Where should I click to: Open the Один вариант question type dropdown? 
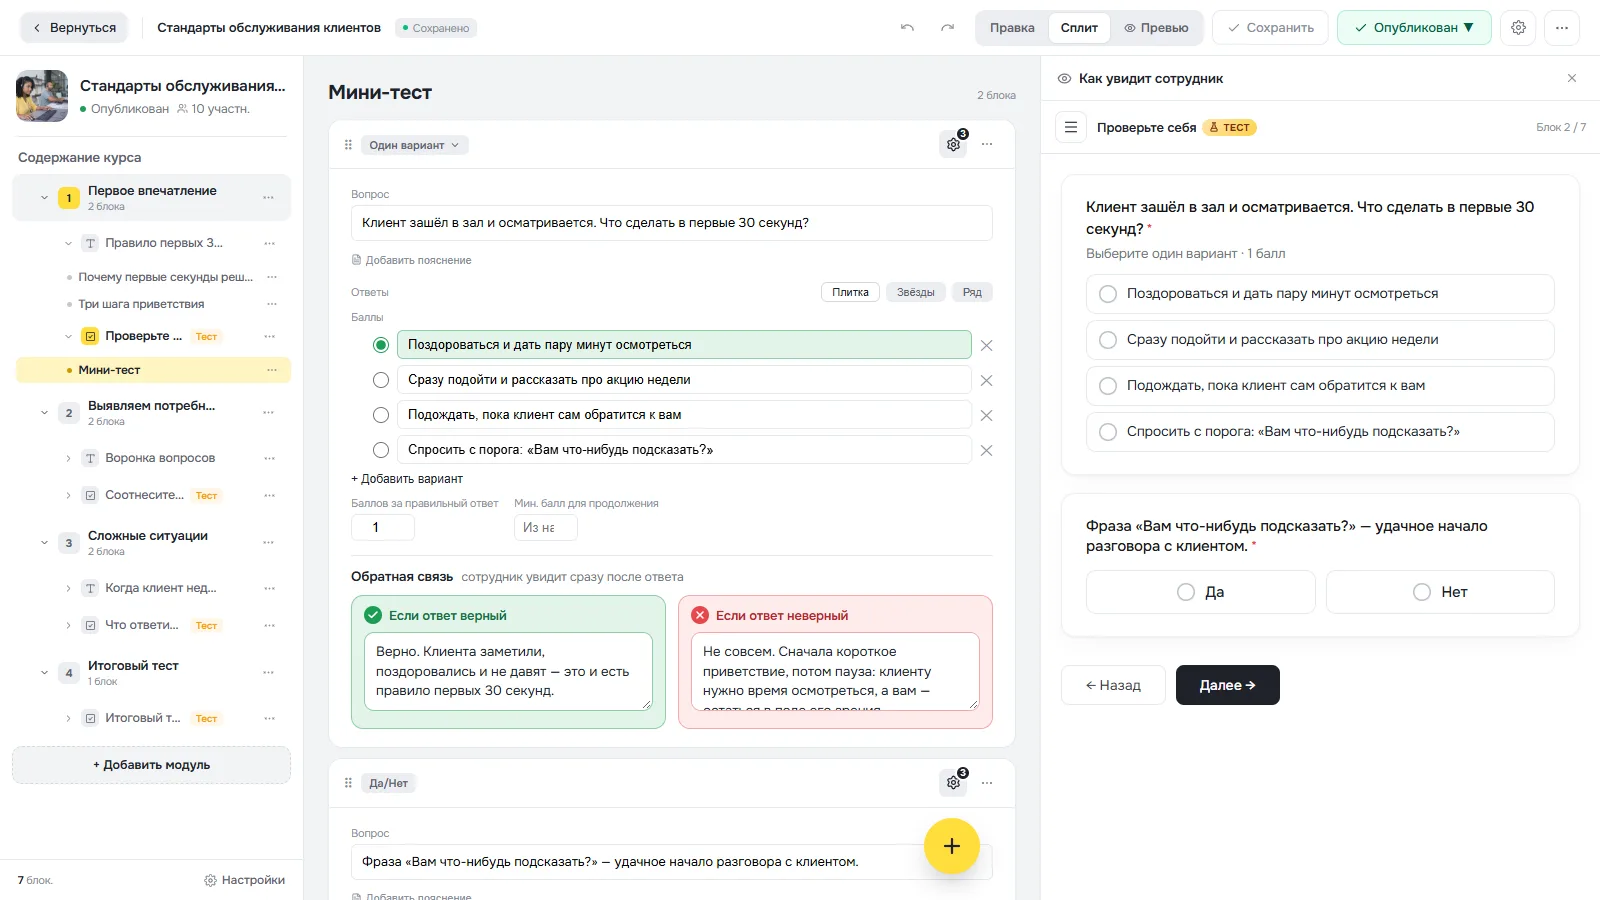pos(414,145)
